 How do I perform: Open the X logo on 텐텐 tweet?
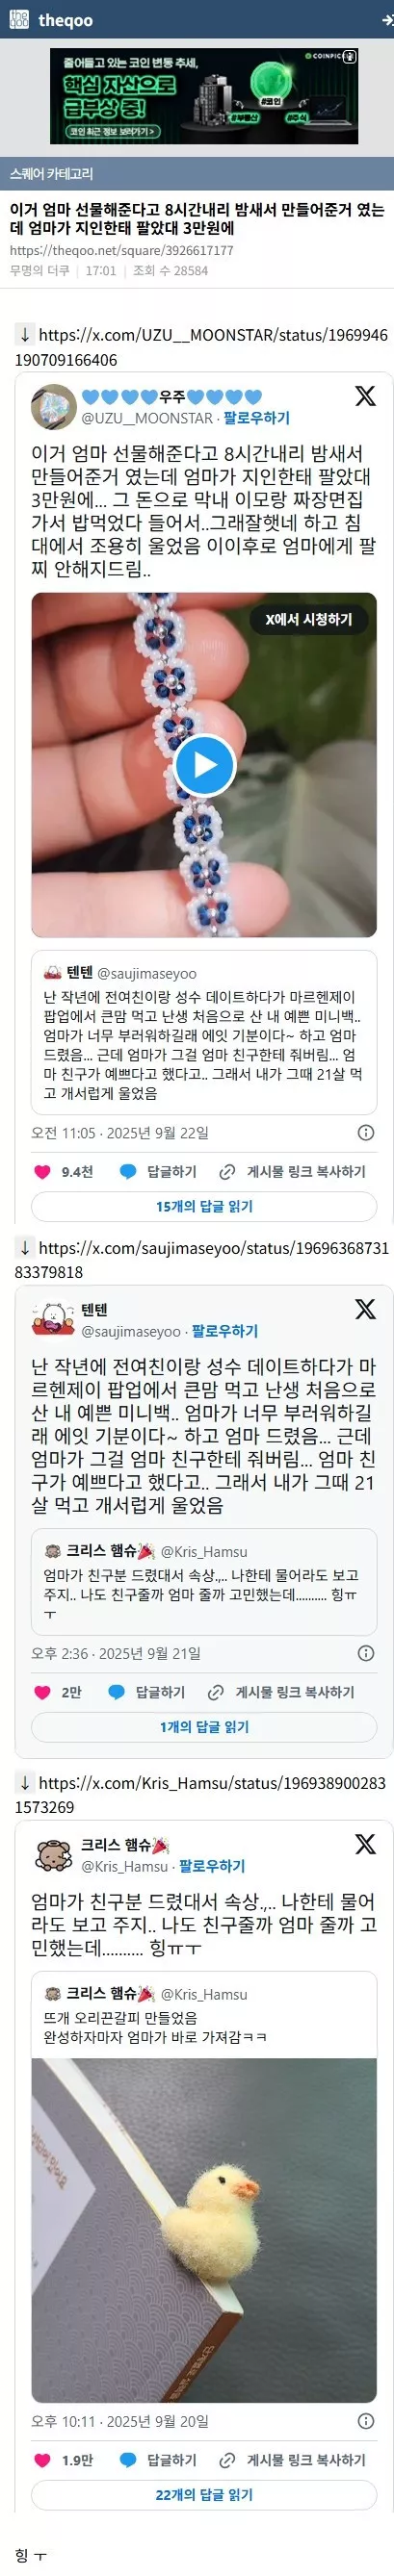(x=365, y=1309)
